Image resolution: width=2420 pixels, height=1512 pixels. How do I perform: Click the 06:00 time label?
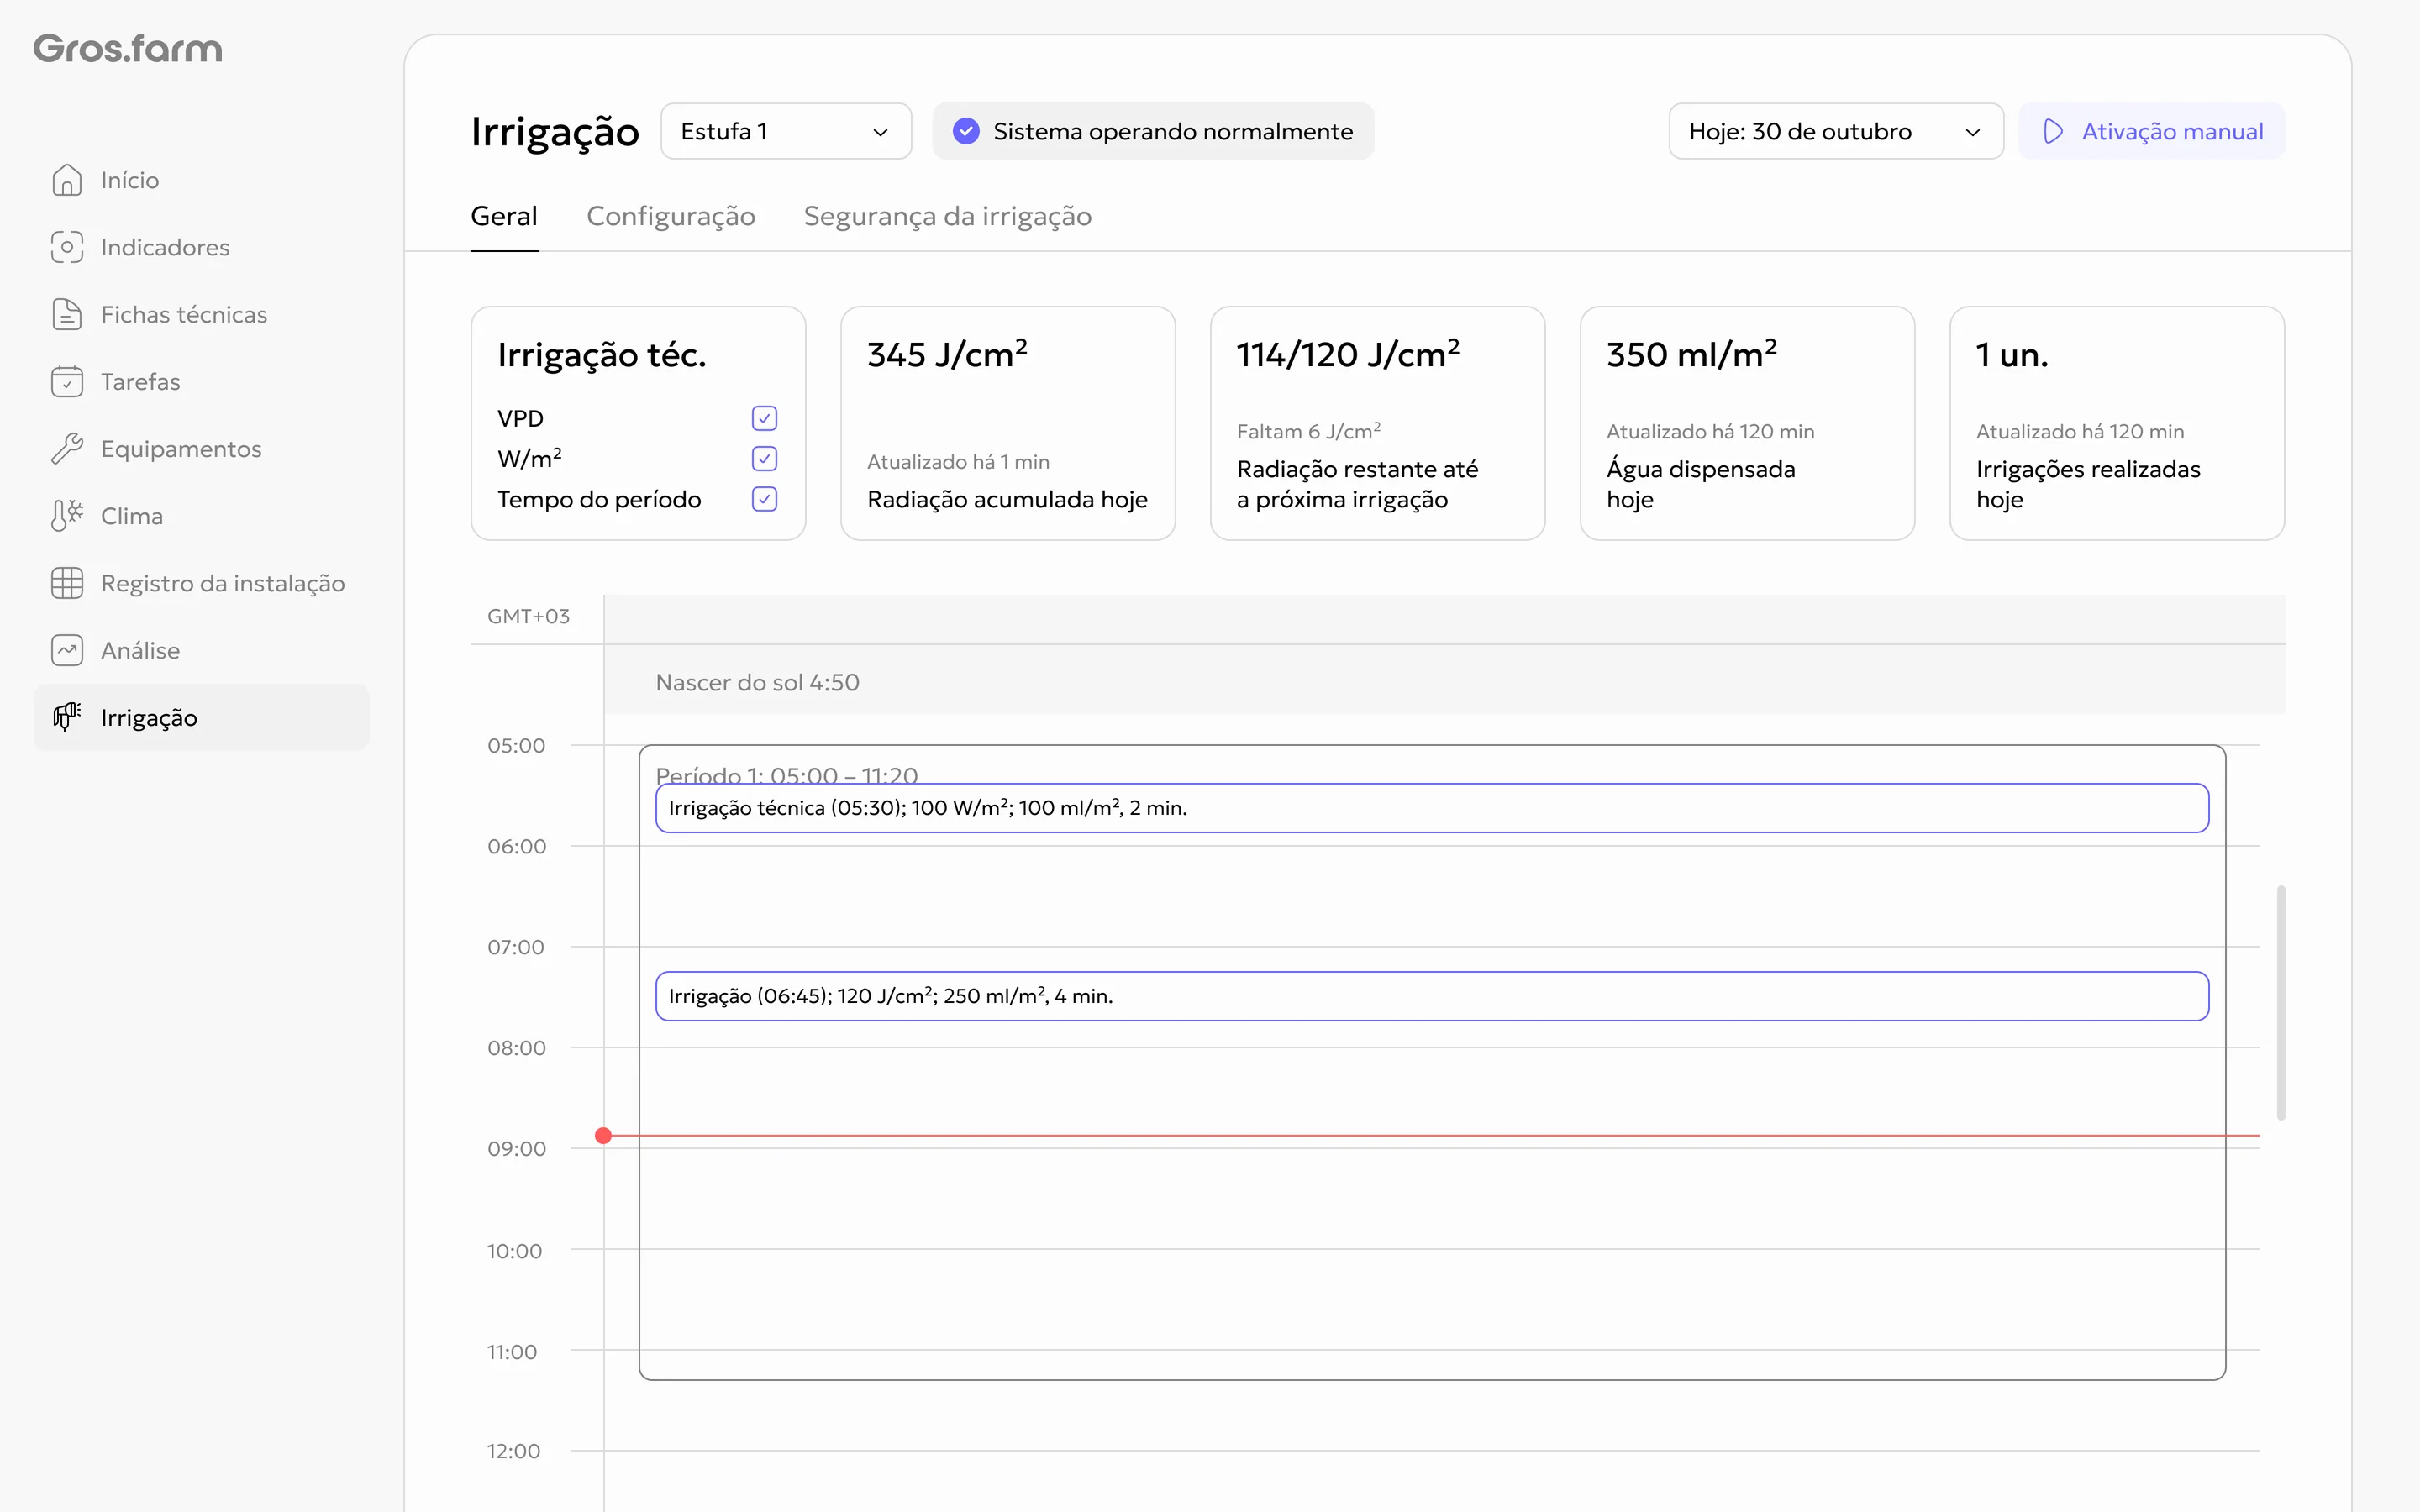pos(516,846)
